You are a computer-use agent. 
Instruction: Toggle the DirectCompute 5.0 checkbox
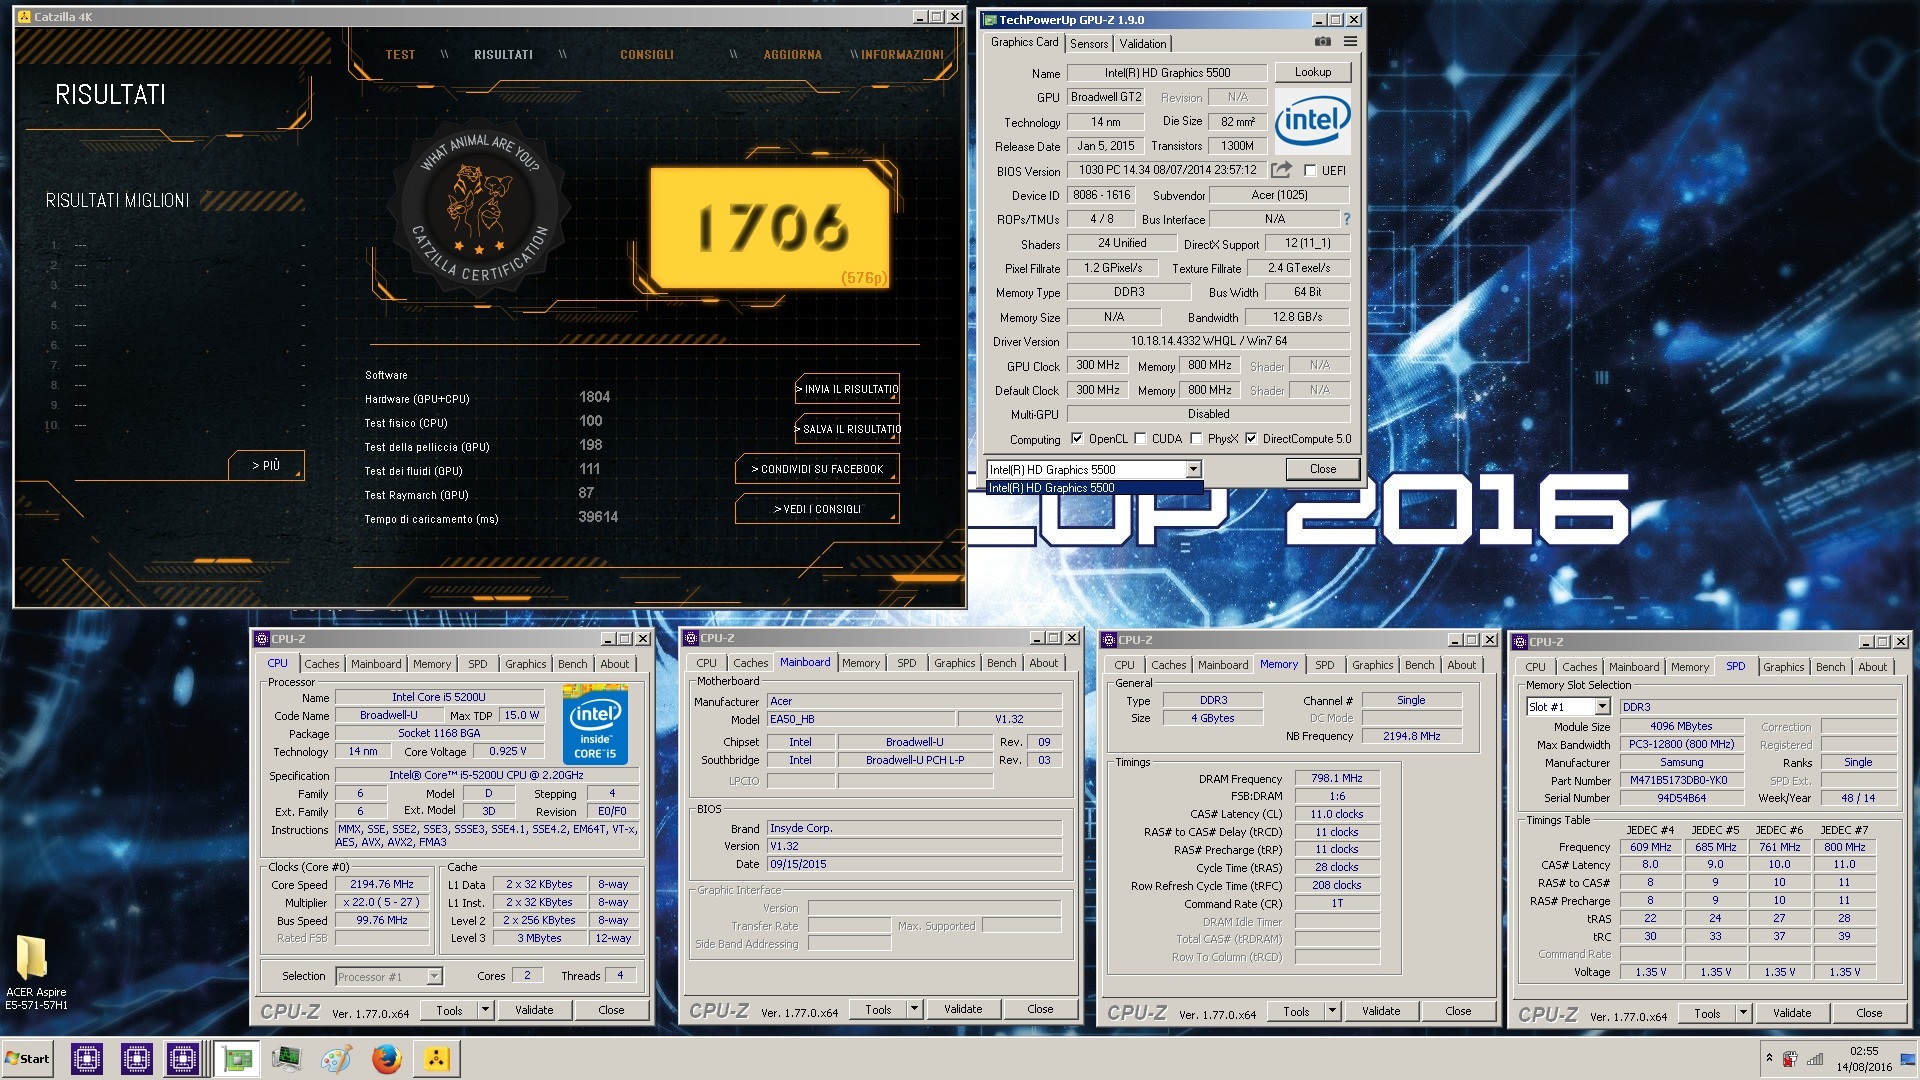tap(1251, 438)
